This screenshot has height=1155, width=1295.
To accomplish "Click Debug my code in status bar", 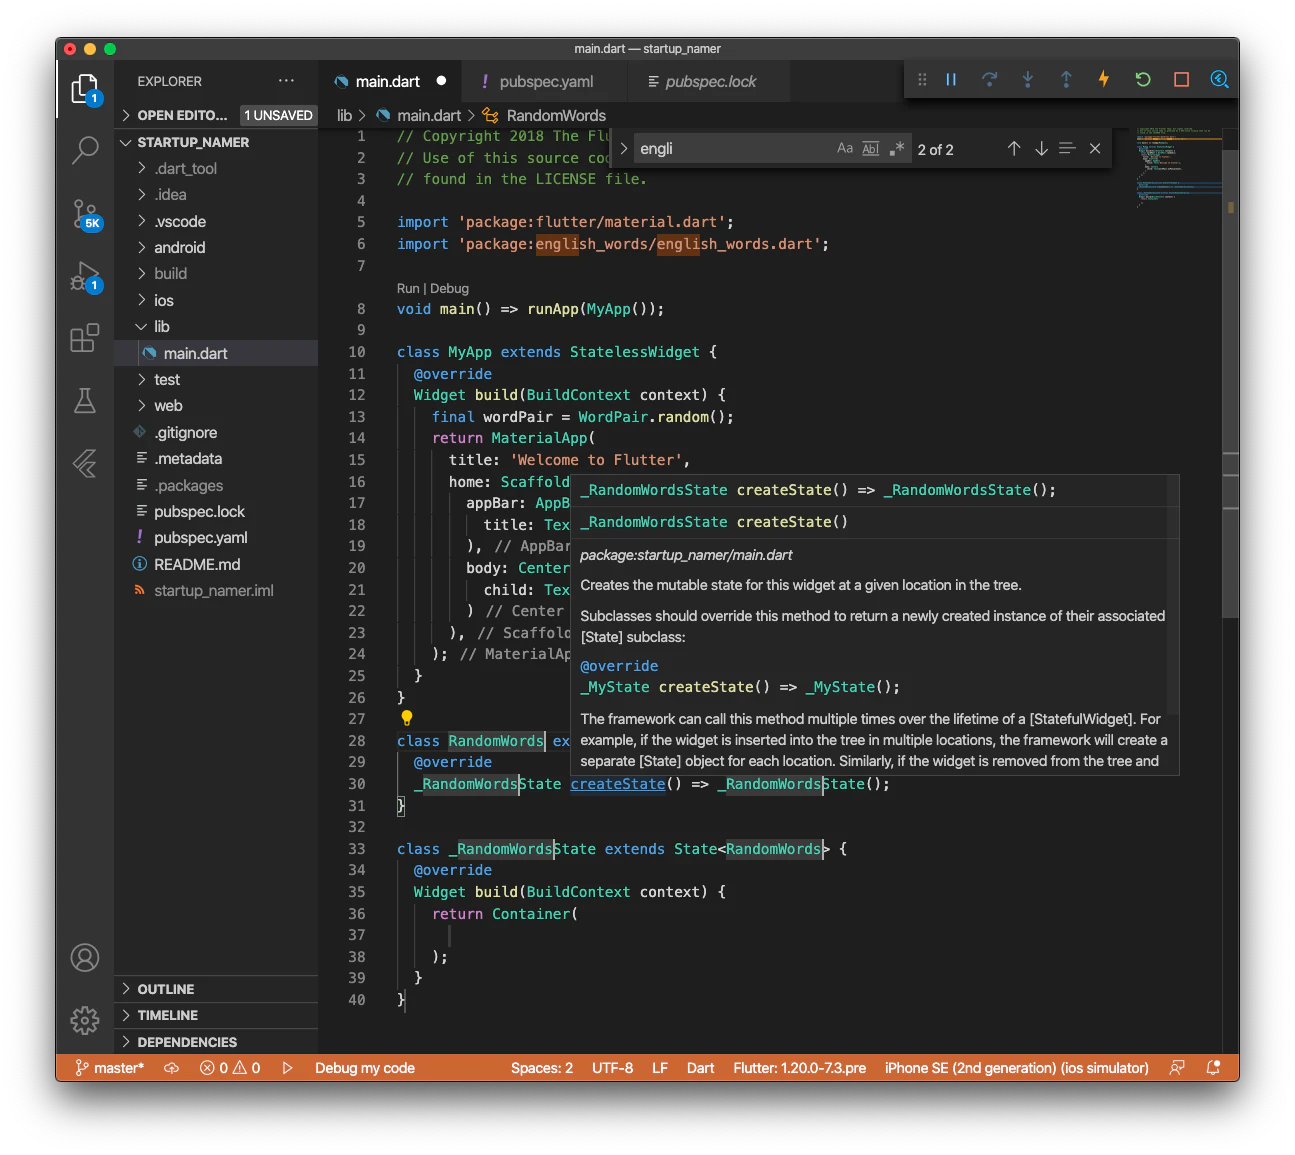I will point(364,1068).
